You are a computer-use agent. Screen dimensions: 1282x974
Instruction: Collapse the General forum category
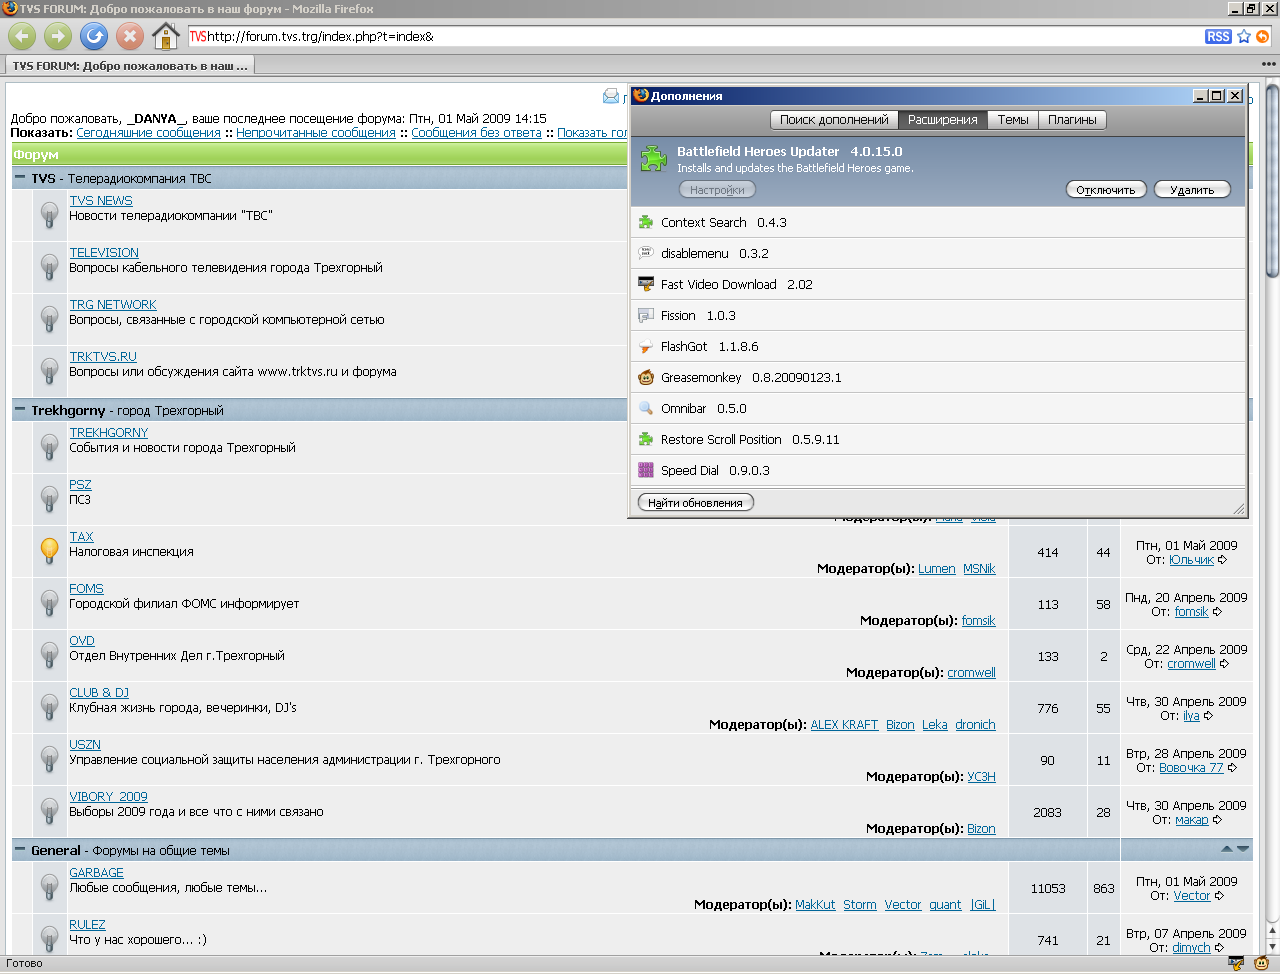[20, 850]
